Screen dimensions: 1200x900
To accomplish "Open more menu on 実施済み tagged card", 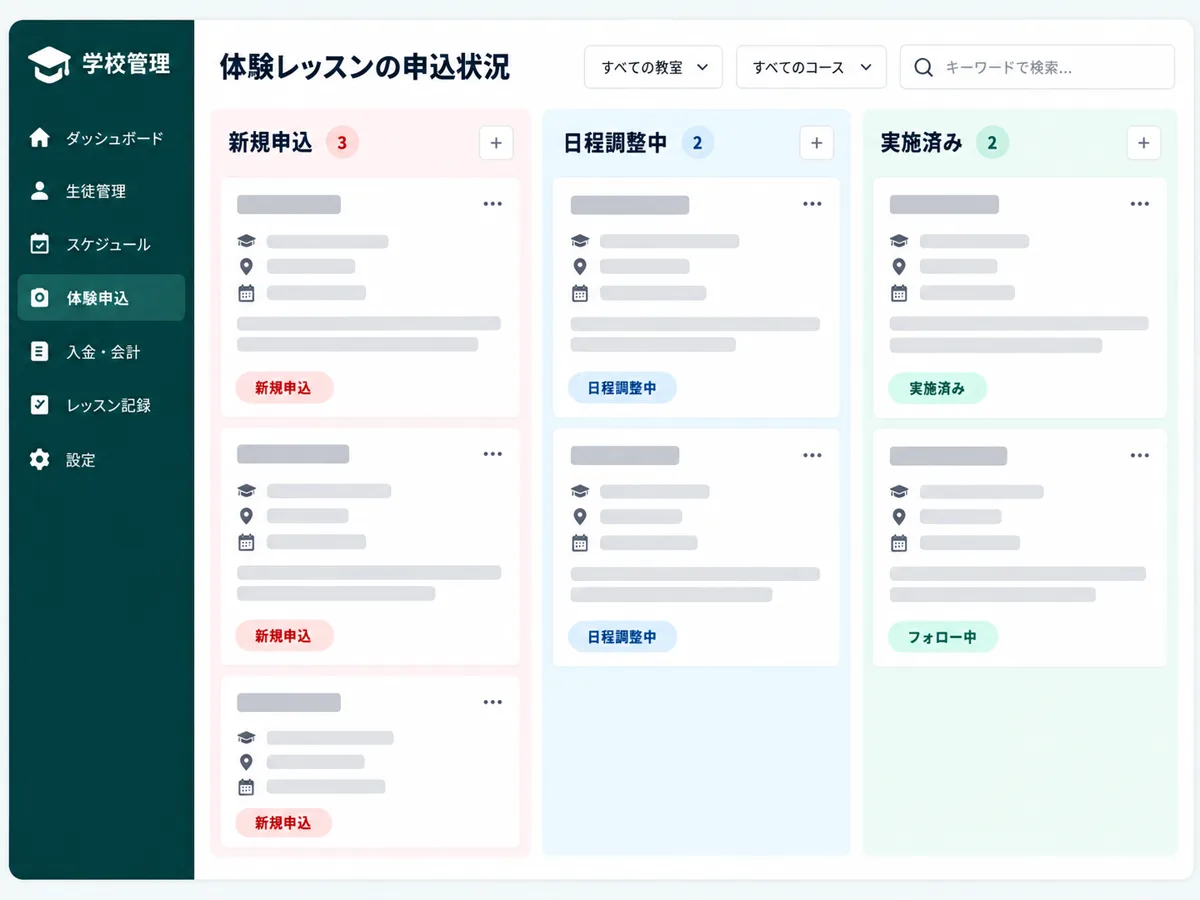I will coord(1139,204).
